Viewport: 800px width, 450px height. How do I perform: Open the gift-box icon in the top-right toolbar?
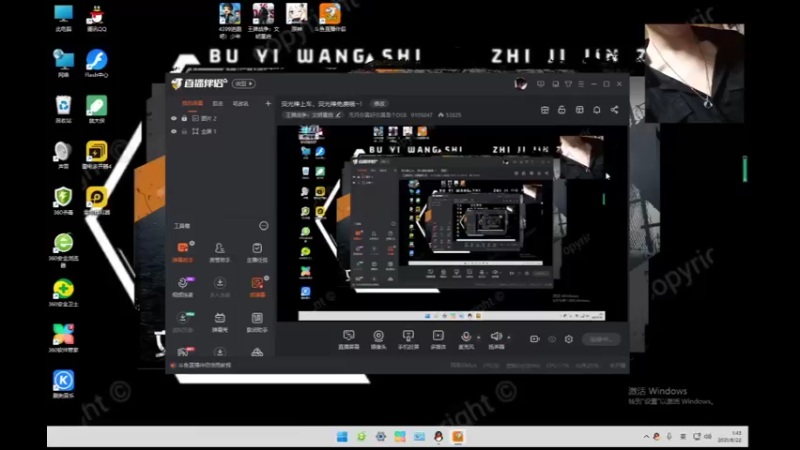[545, 110]
